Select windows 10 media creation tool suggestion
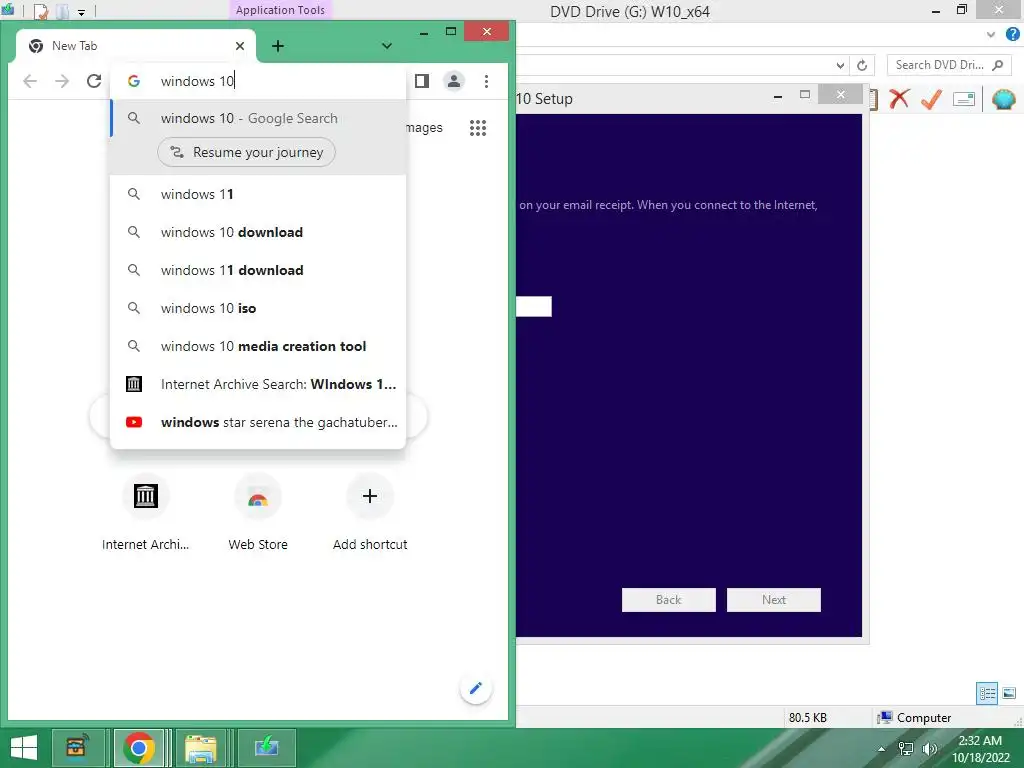Image resolution: width=1024 pixels, height=768 pixels. tap(258, 346)
